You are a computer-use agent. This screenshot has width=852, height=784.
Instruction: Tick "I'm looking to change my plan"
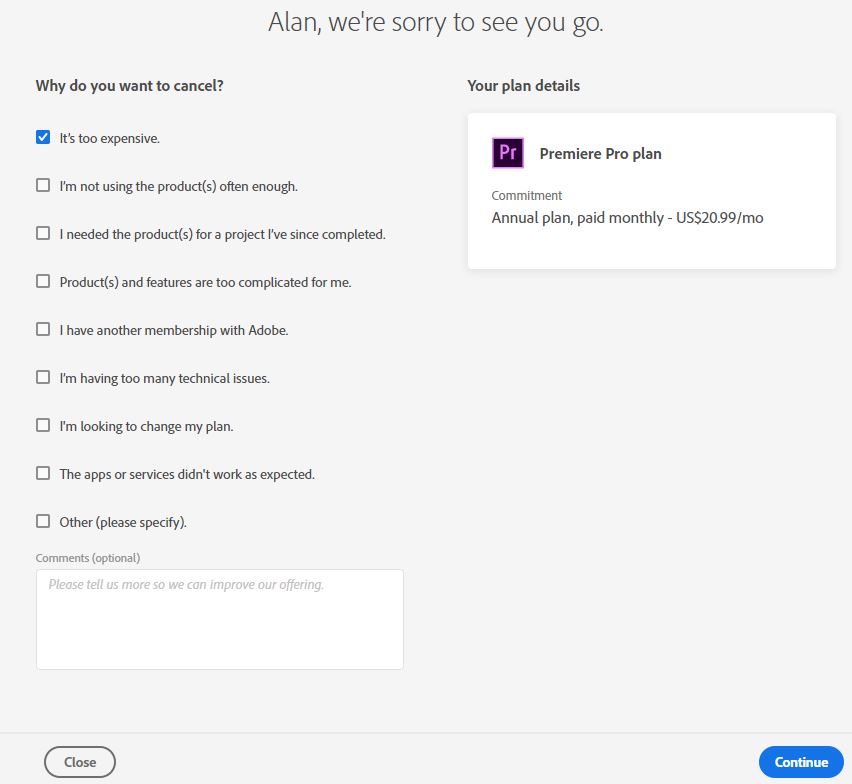pos(43,425)
